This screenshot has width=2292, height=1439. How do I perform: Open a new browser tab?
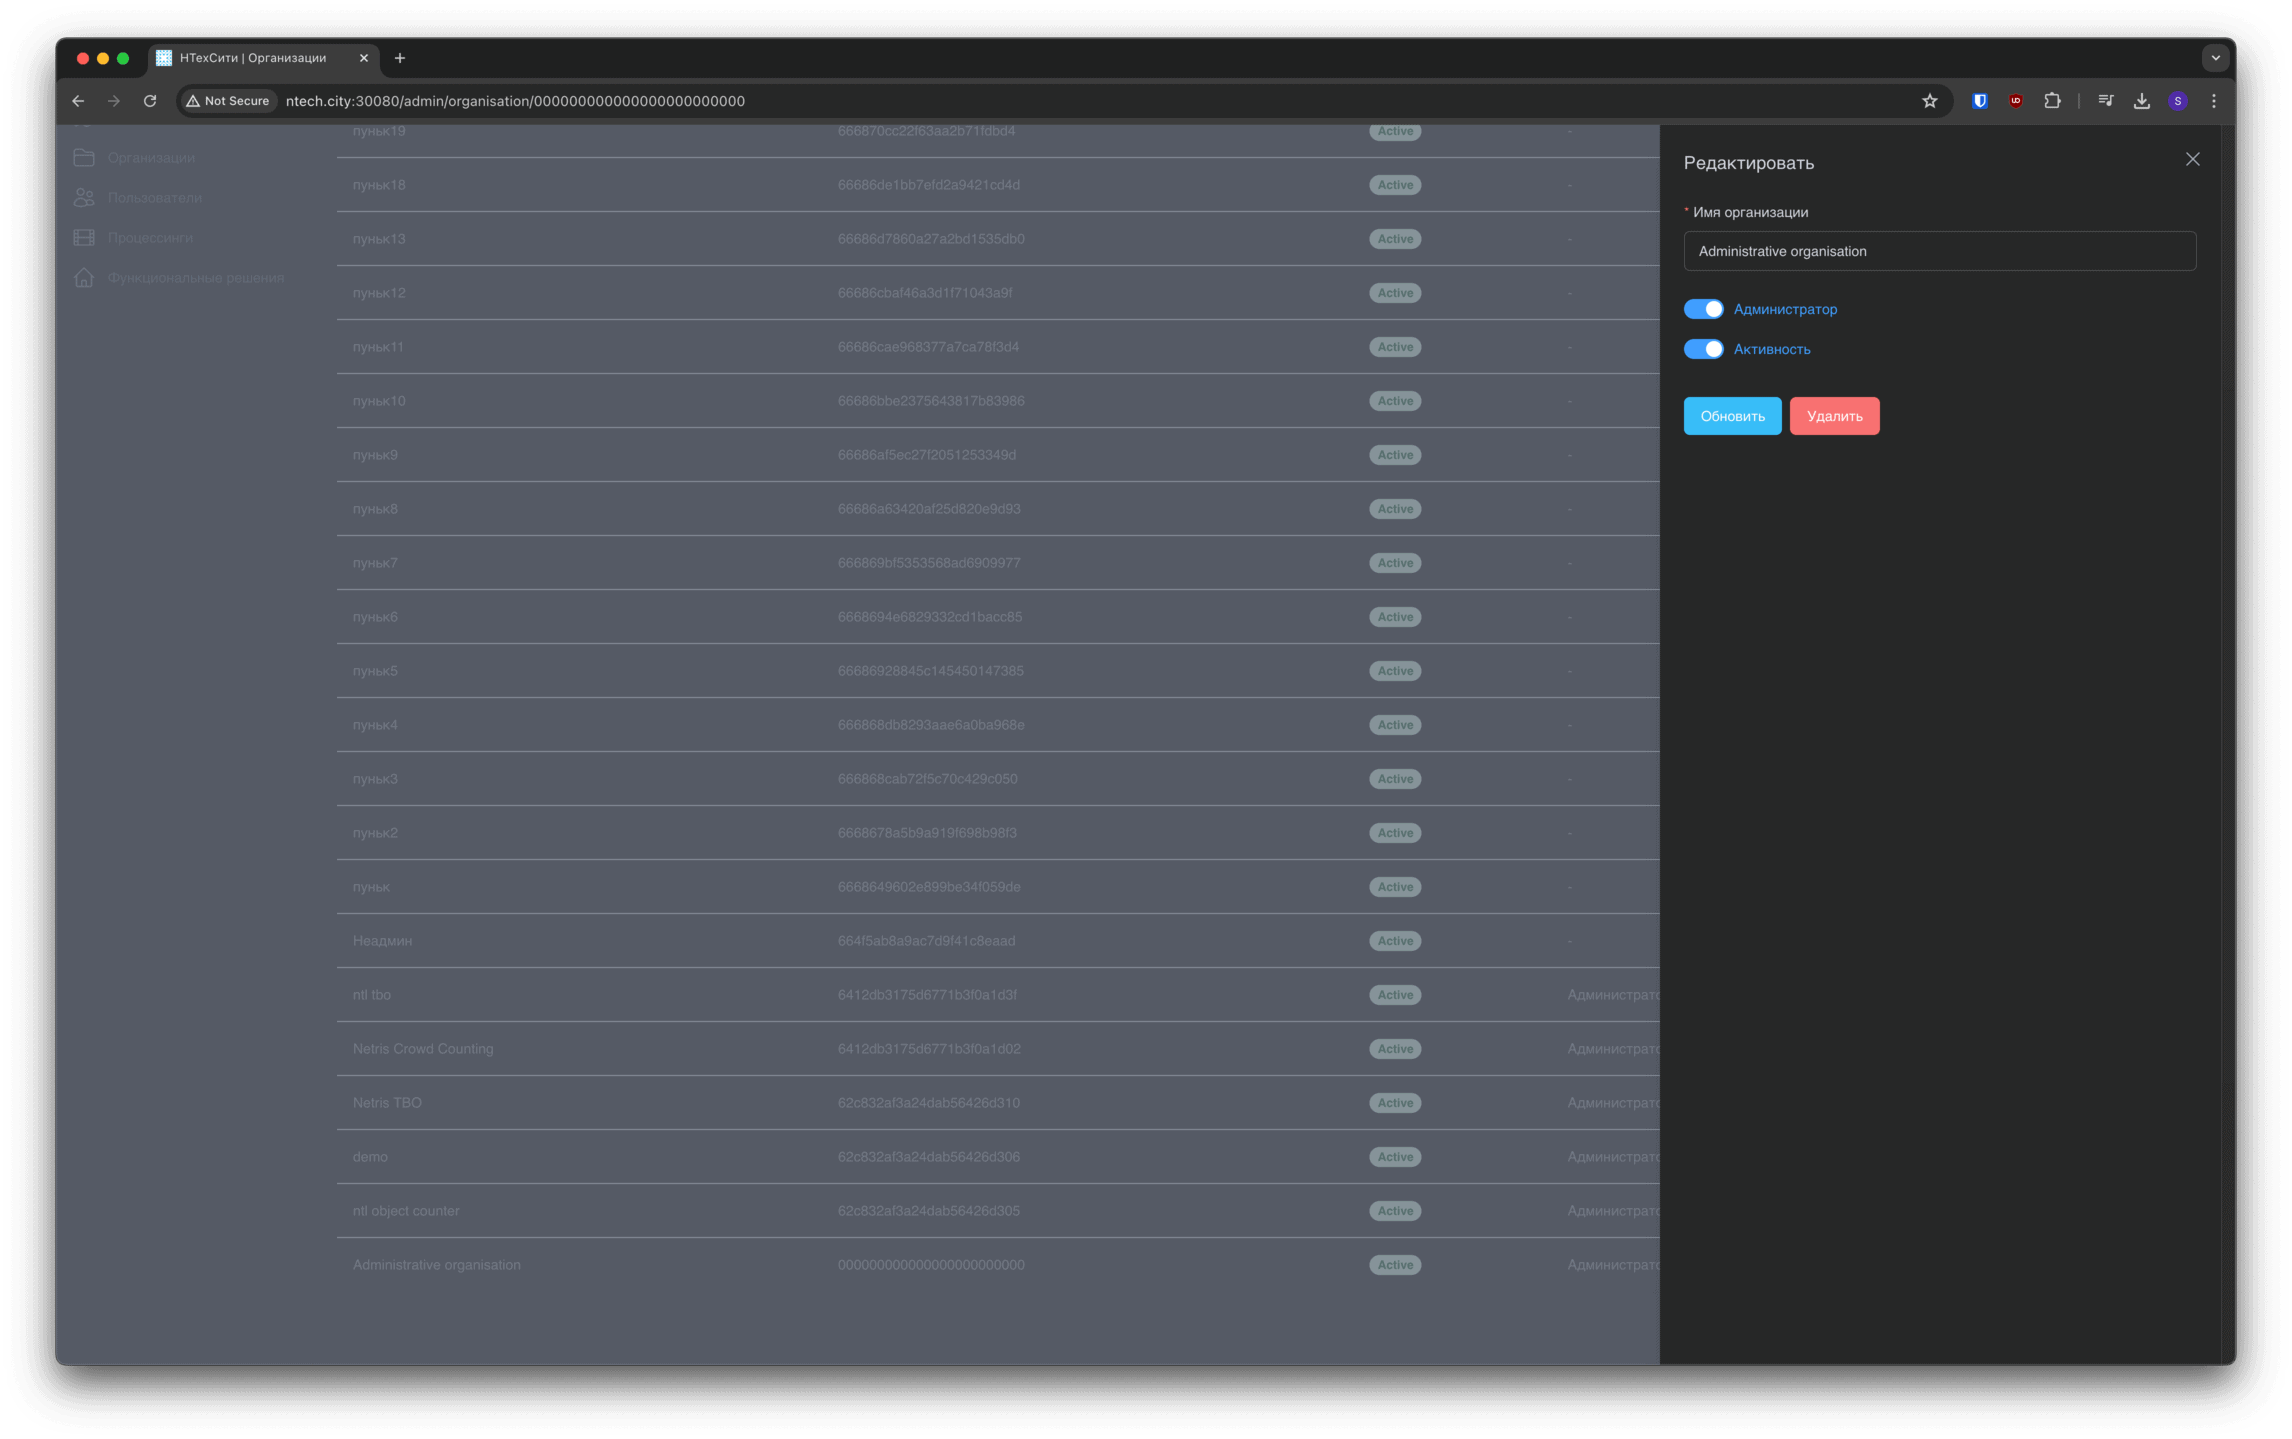coord(400,58)
